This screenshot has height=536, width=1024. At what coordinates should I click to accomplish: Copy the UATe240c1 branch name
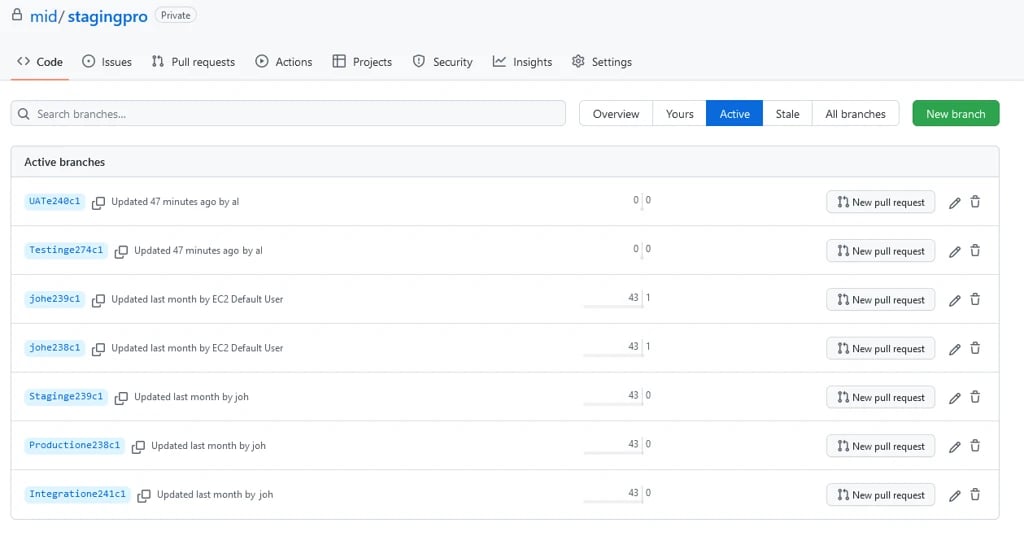(x=98, y=202)
